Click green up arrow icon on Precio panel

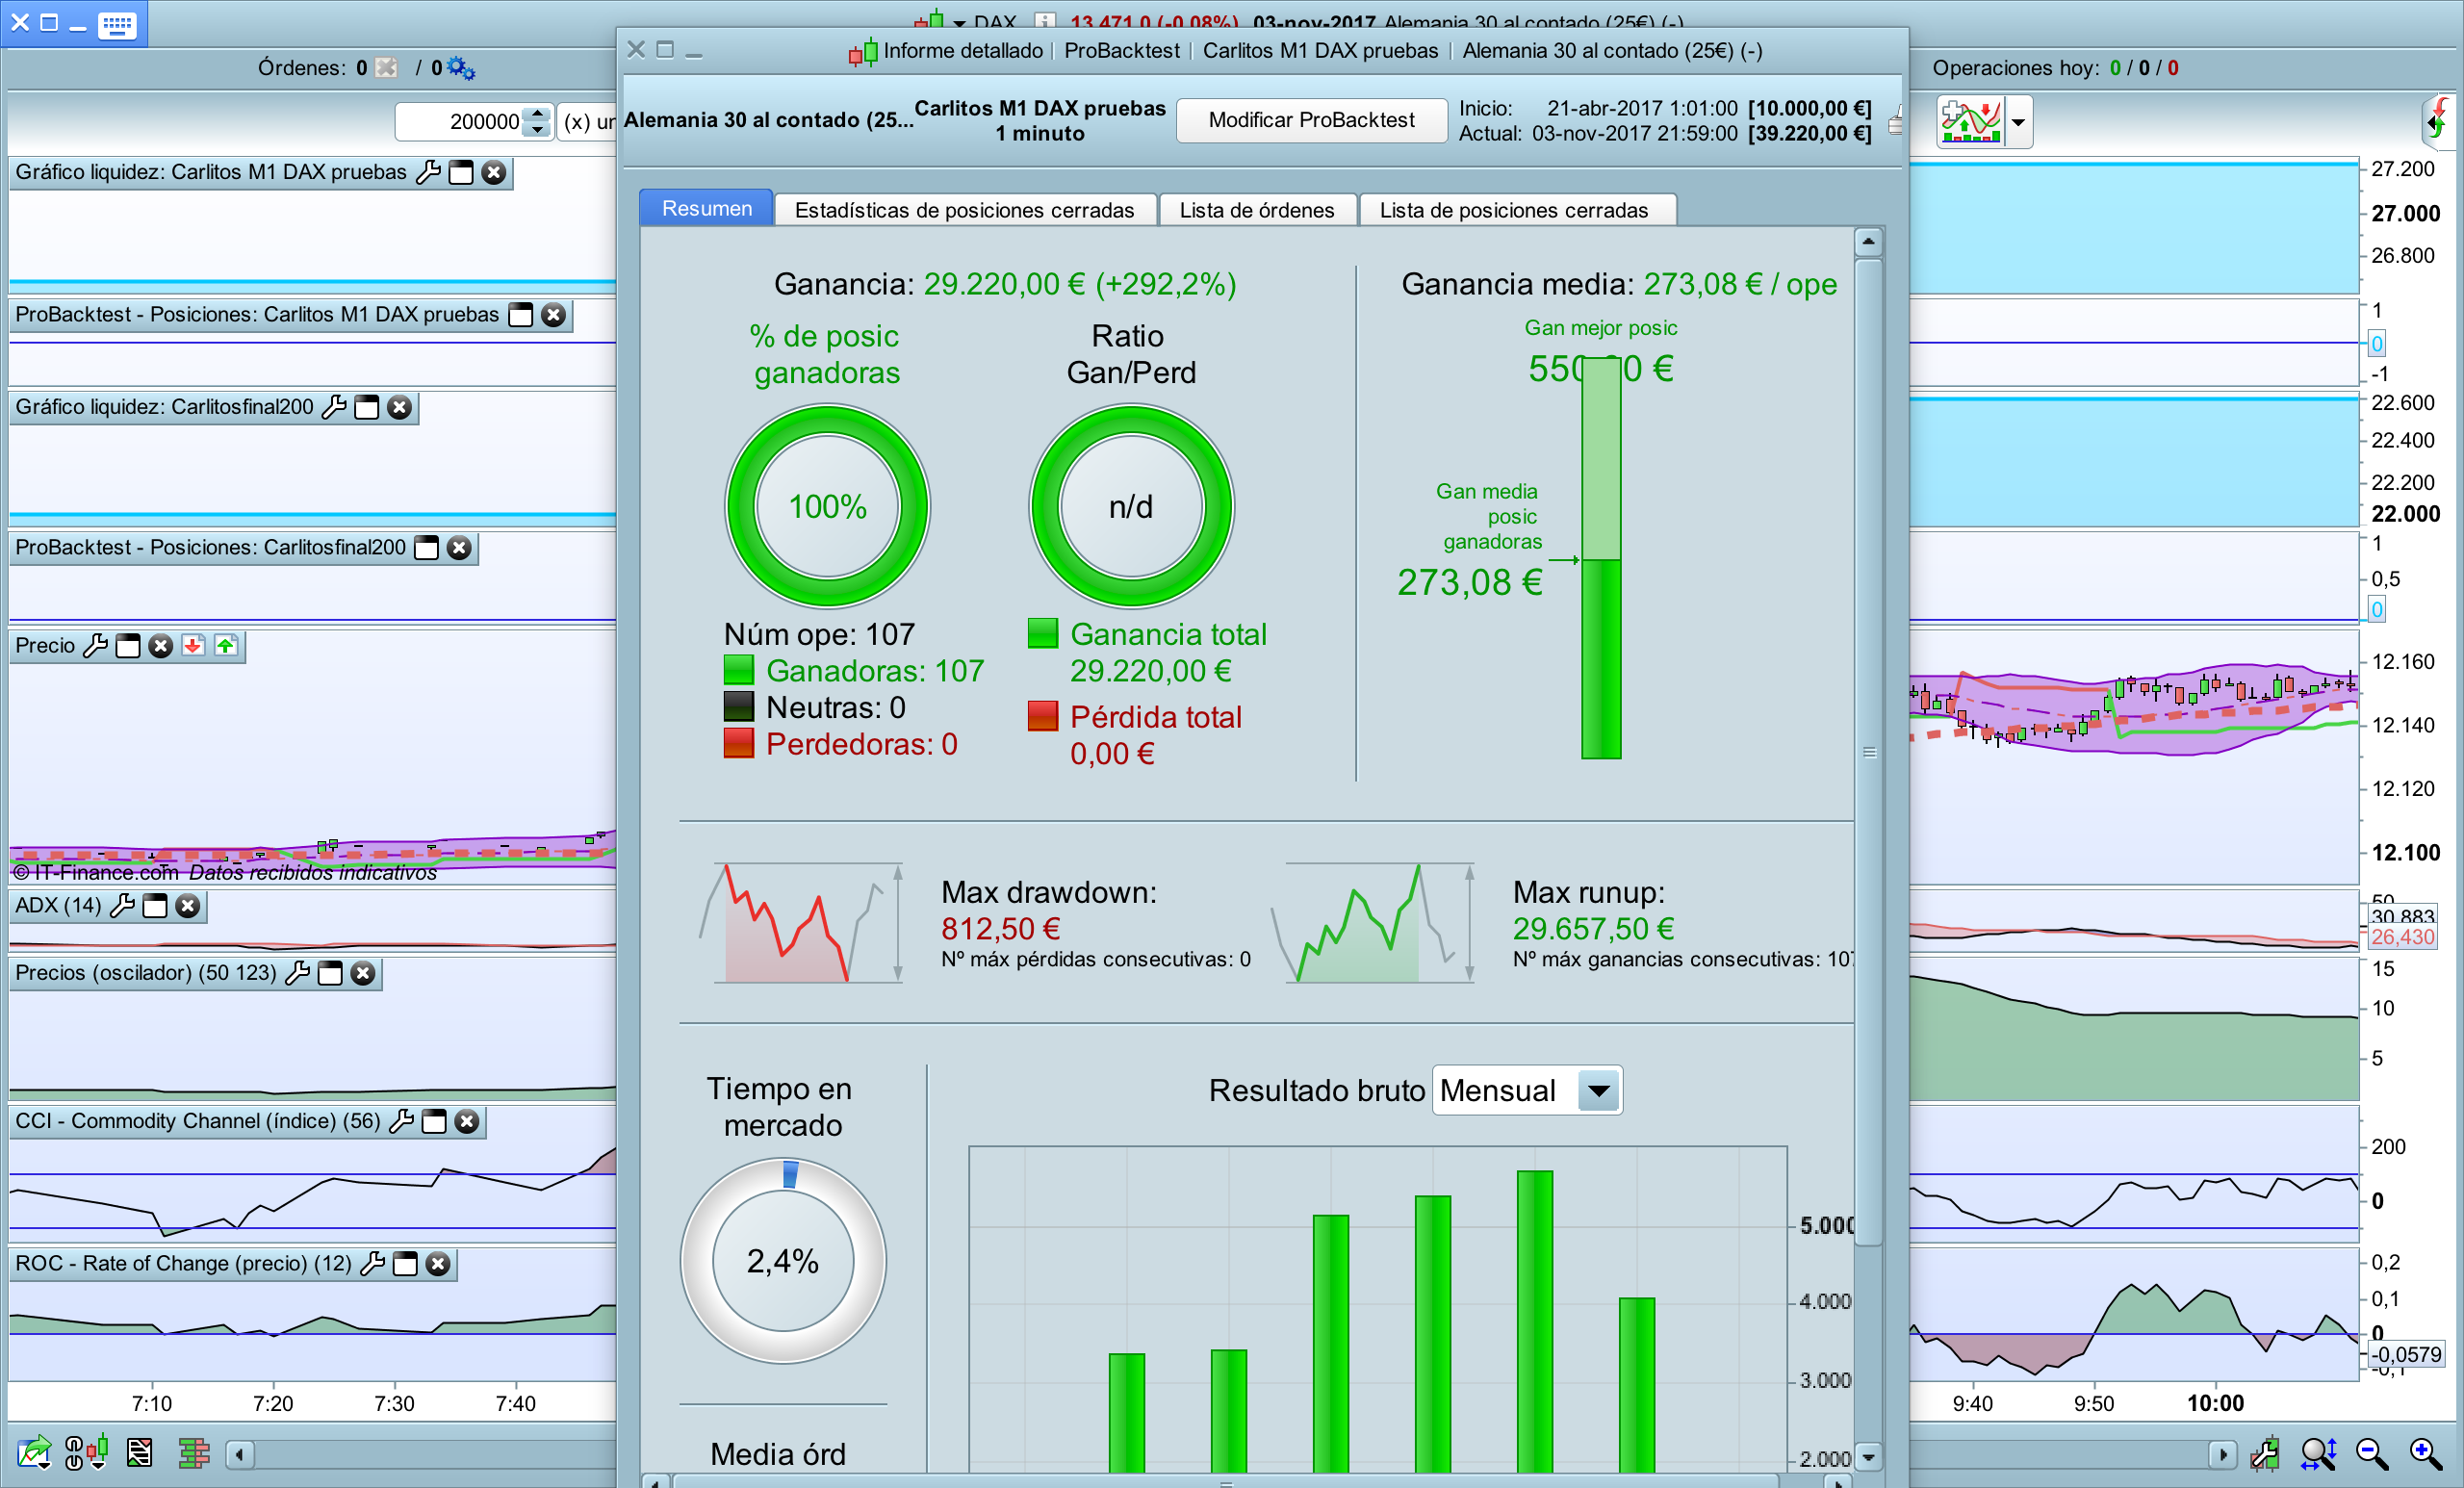226,646
